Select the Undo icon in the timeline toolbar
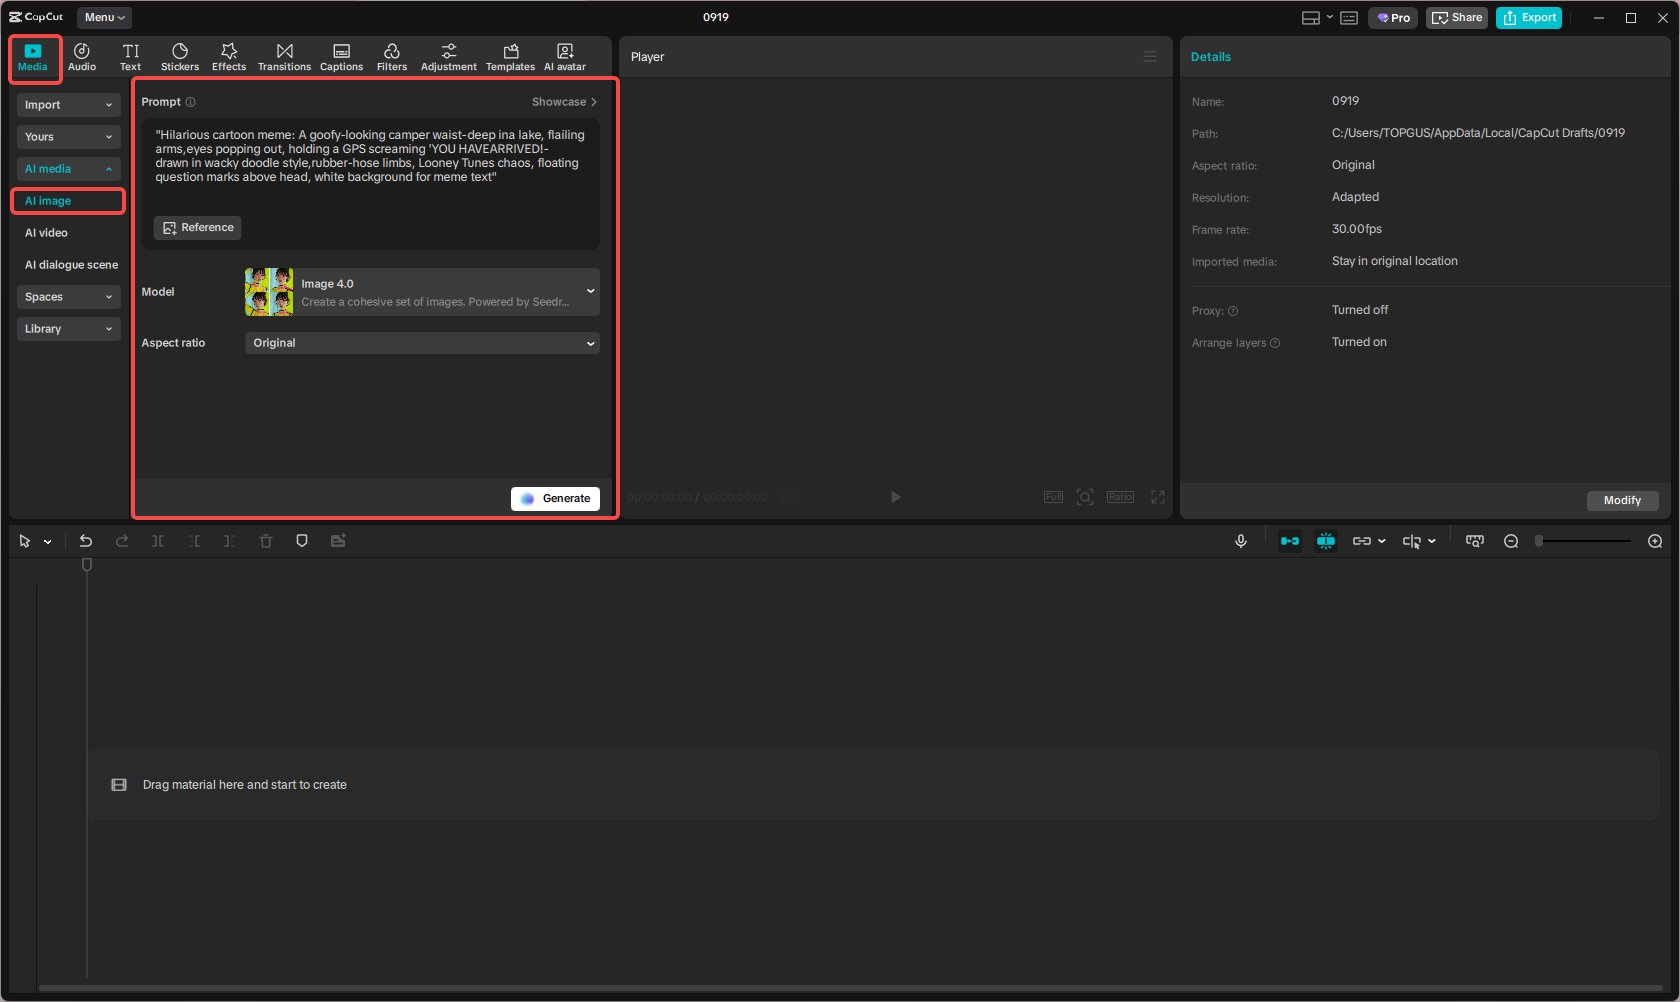This screenshot has width=1680, height=1002. [x=86, y=540]
